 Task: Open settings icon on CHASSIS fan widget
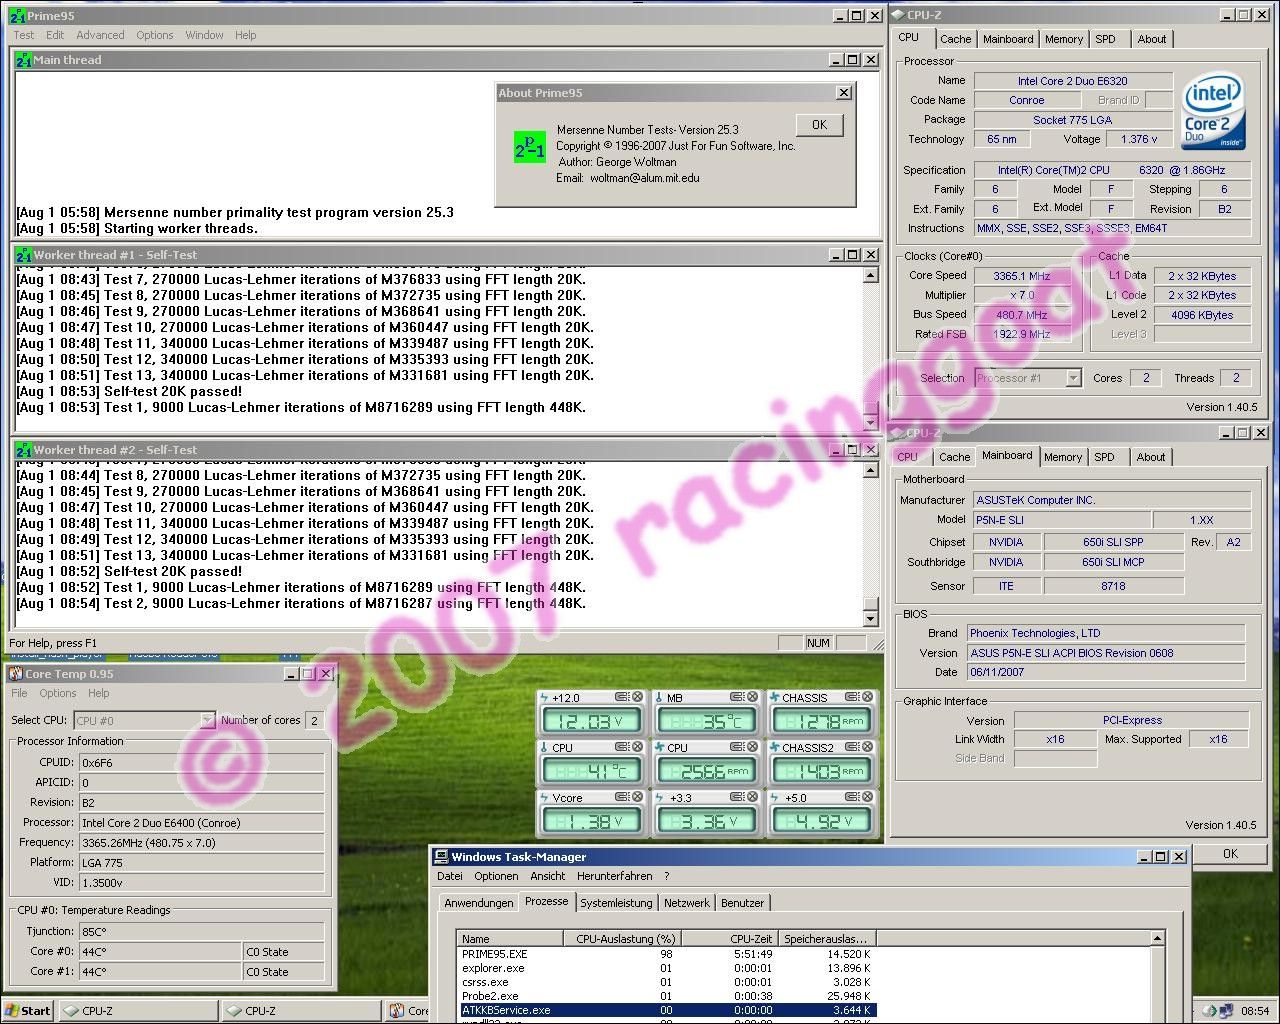coord(851,697)
